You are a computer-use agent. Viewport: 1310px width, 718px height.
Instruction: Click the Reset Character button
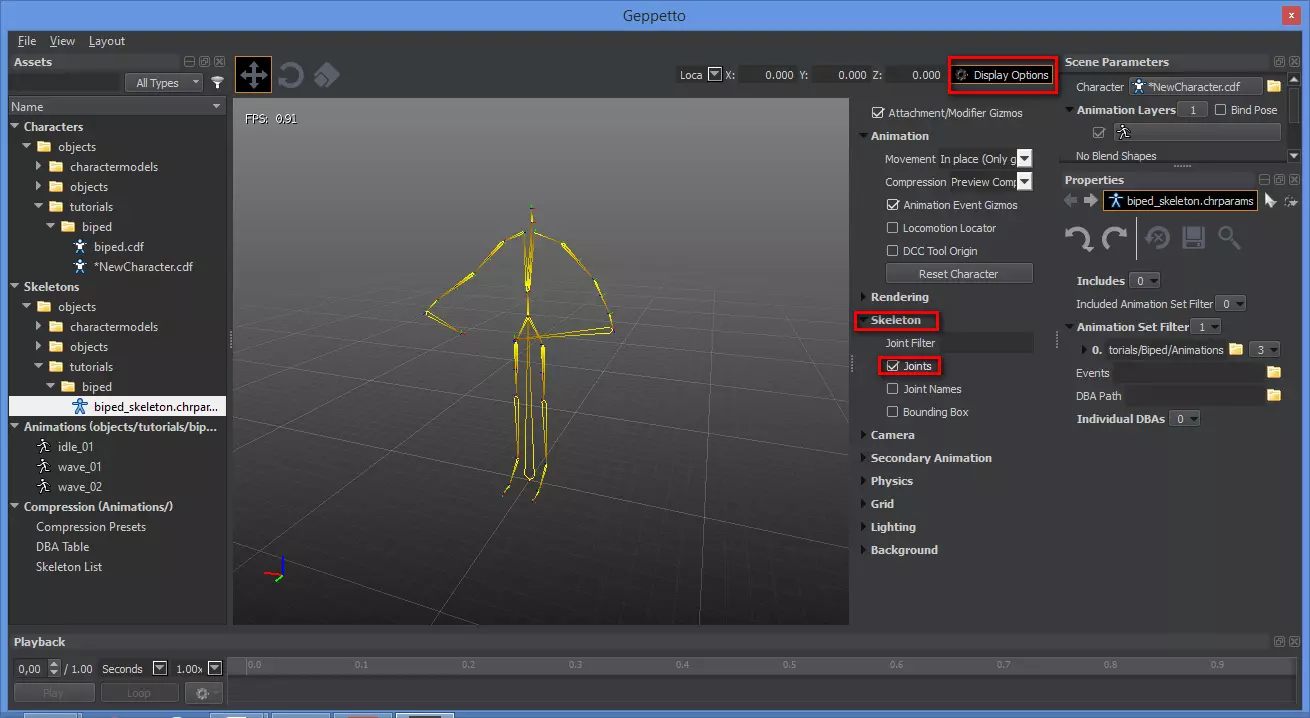point(958,274)
